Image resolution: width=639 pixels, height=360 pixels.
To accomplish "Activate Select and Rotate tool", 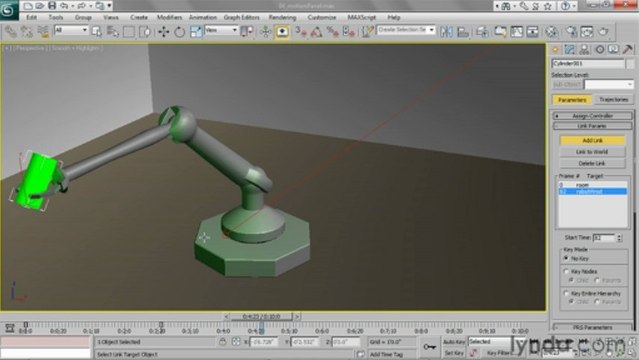I will [180, 31].
